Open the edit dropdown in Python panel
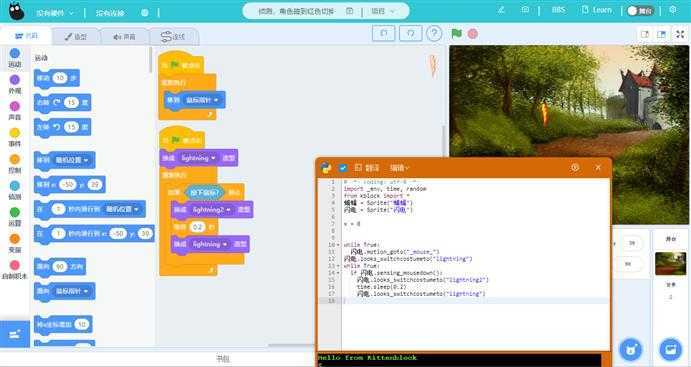The width and height of the screenshot is (691, 367). (x=399, y=168)
